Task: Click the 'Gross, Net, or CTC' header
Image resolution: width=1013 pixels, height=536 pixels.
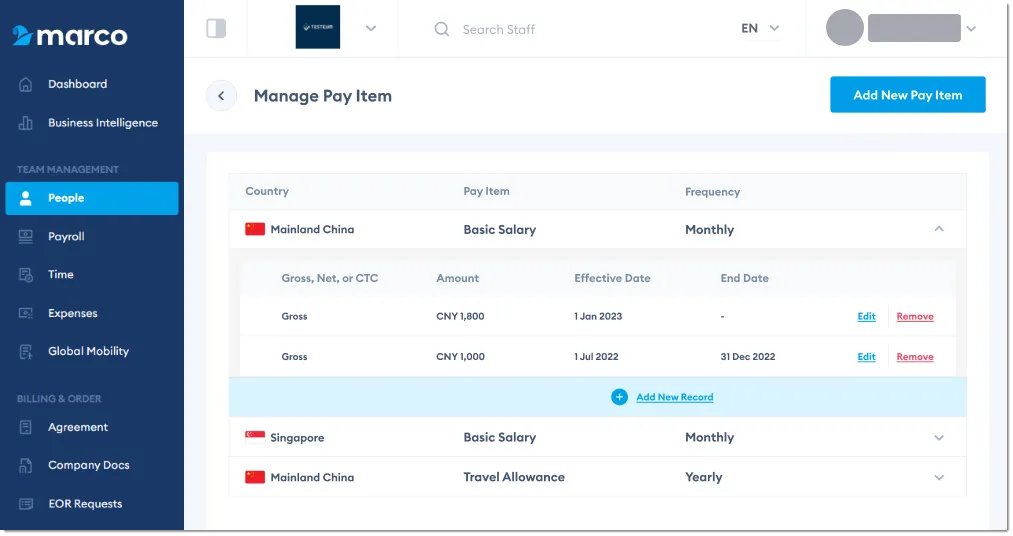Action: [329, 278]
